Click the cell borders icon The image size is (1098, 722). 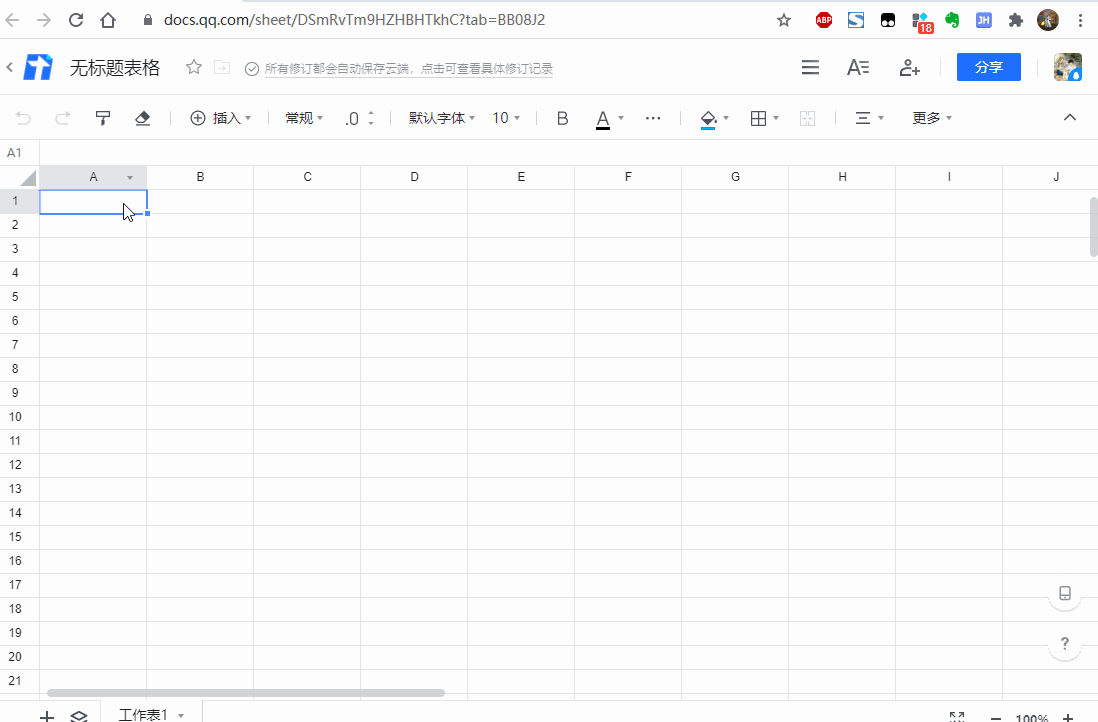758,117
